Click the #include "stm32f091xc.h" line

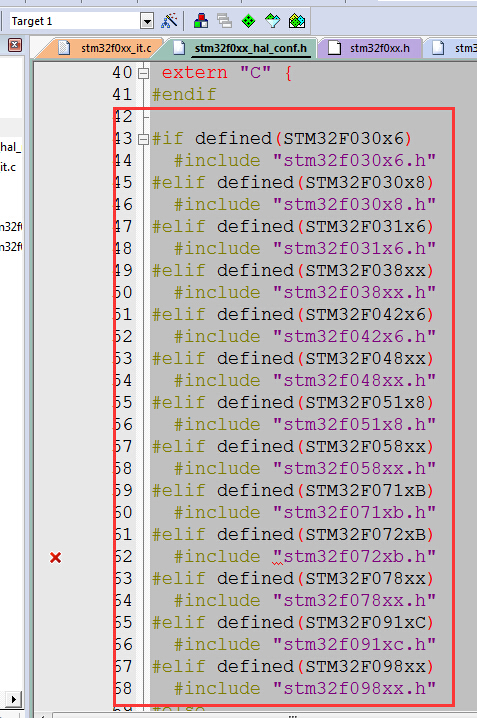point(304,644)
